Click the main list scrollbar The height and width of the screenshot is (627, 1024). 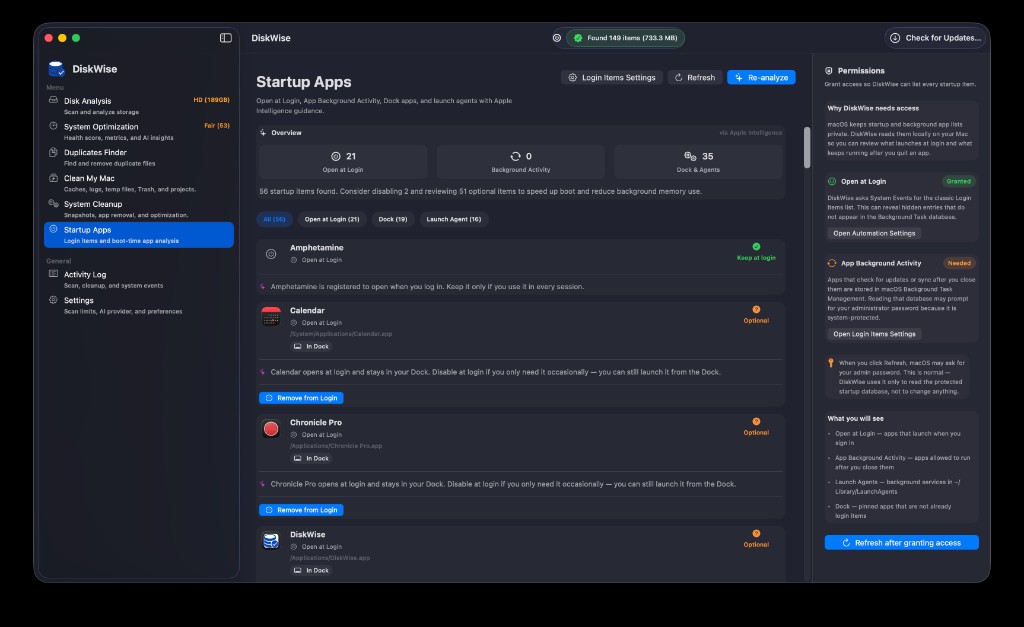(x=807, y=147)
